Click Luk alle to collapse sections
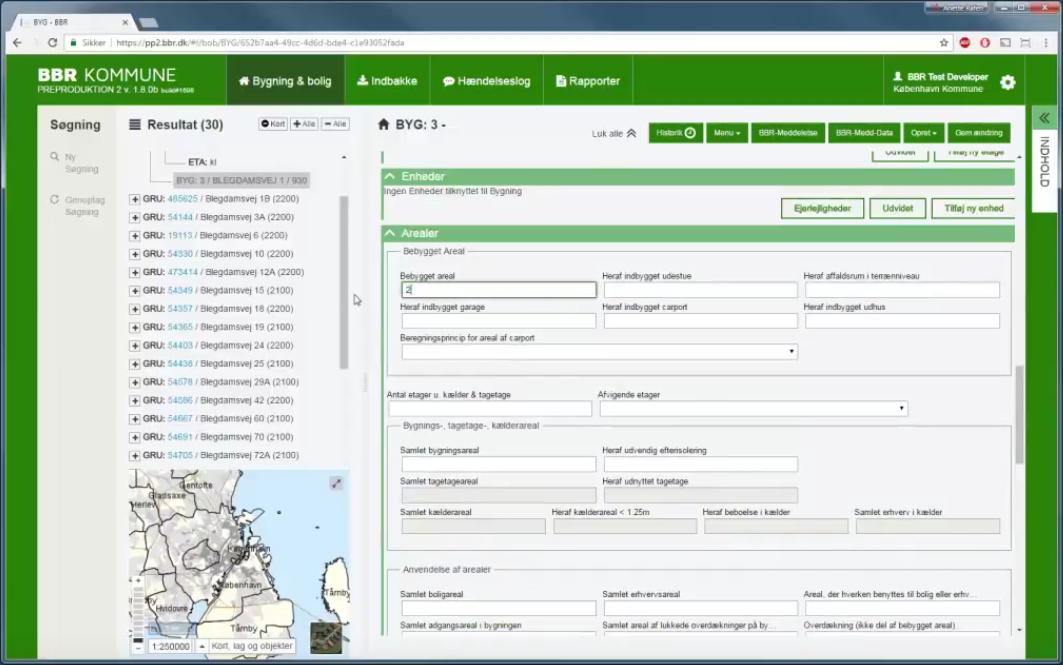This screenshot has height=665, width=1063. (614, 134)
